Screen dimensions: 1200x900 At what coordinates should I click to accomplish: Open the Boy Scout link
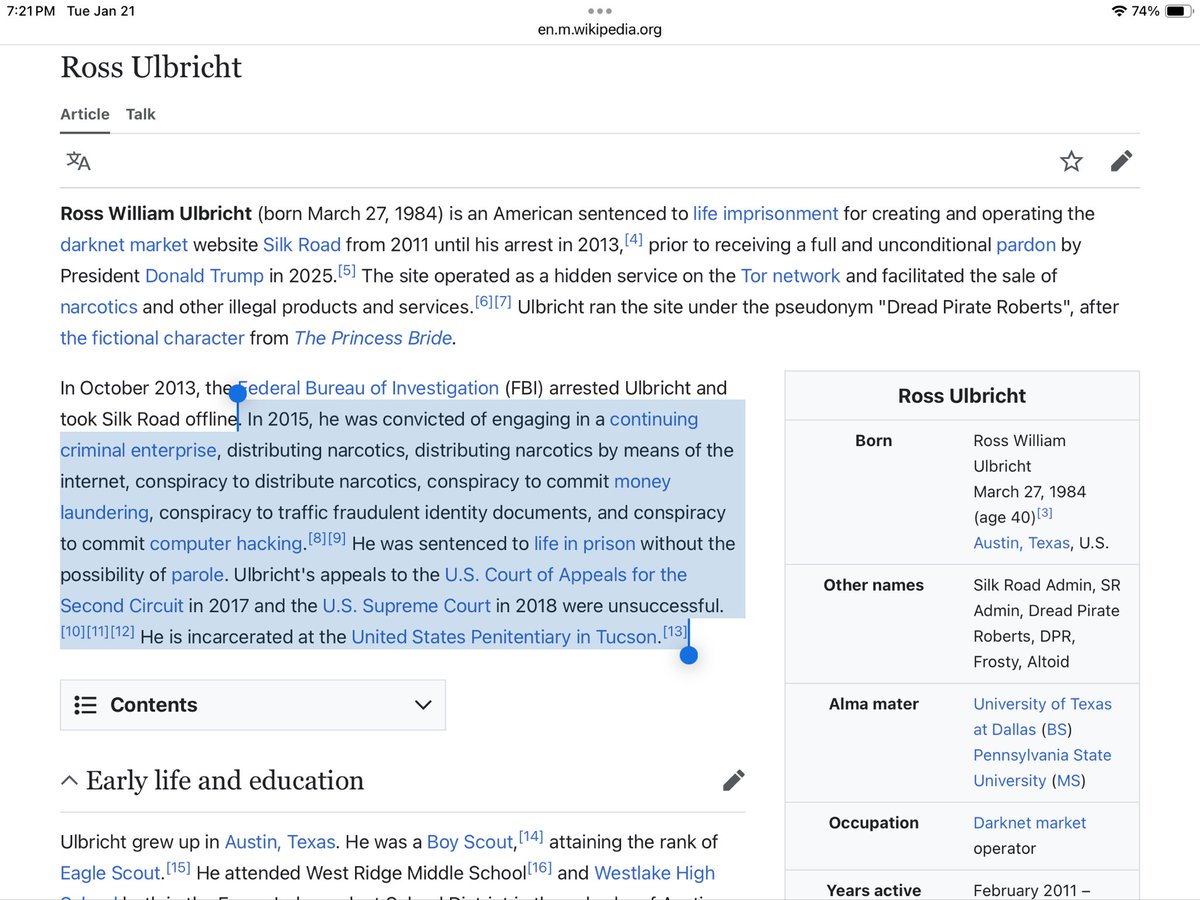(470, 842)
